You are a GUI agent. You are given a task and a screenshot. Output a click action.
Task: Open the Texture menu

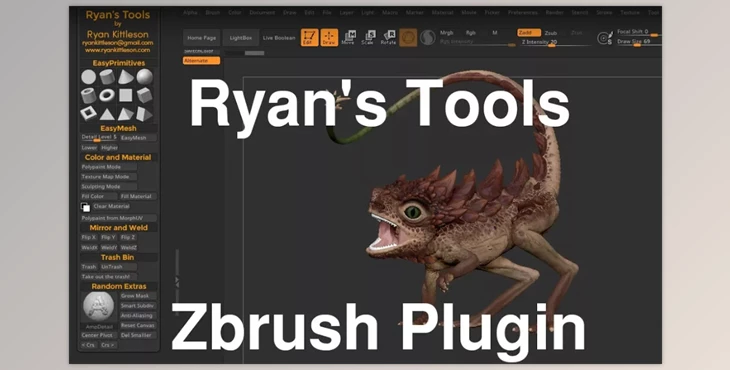click(x=630, y=13)
